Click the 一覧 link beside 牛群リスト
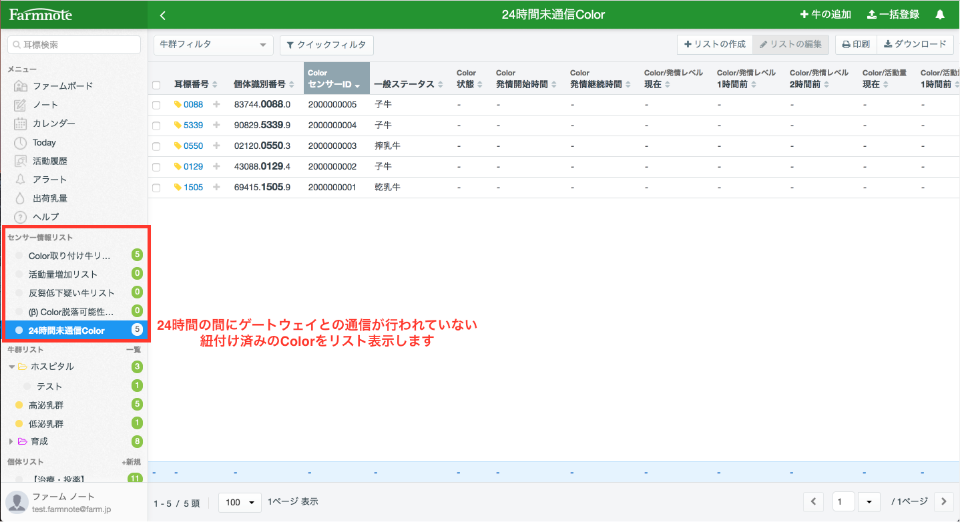The image size is (960, 523). [x=133, y=350]
